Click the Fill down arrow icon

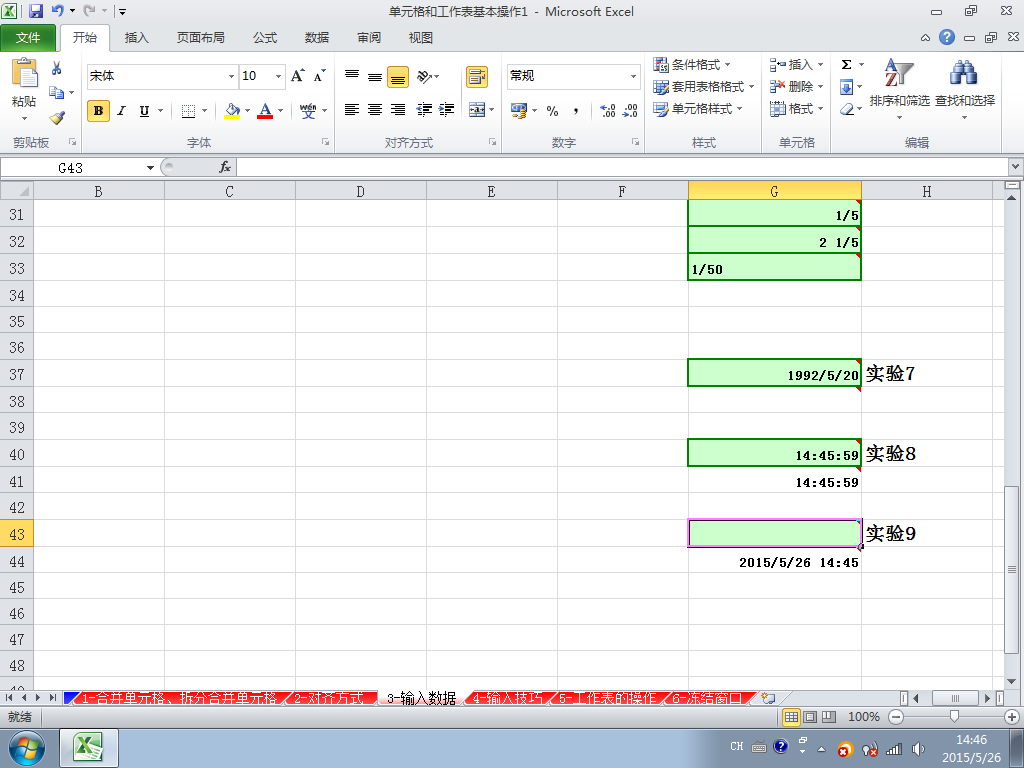coord(846,87)
